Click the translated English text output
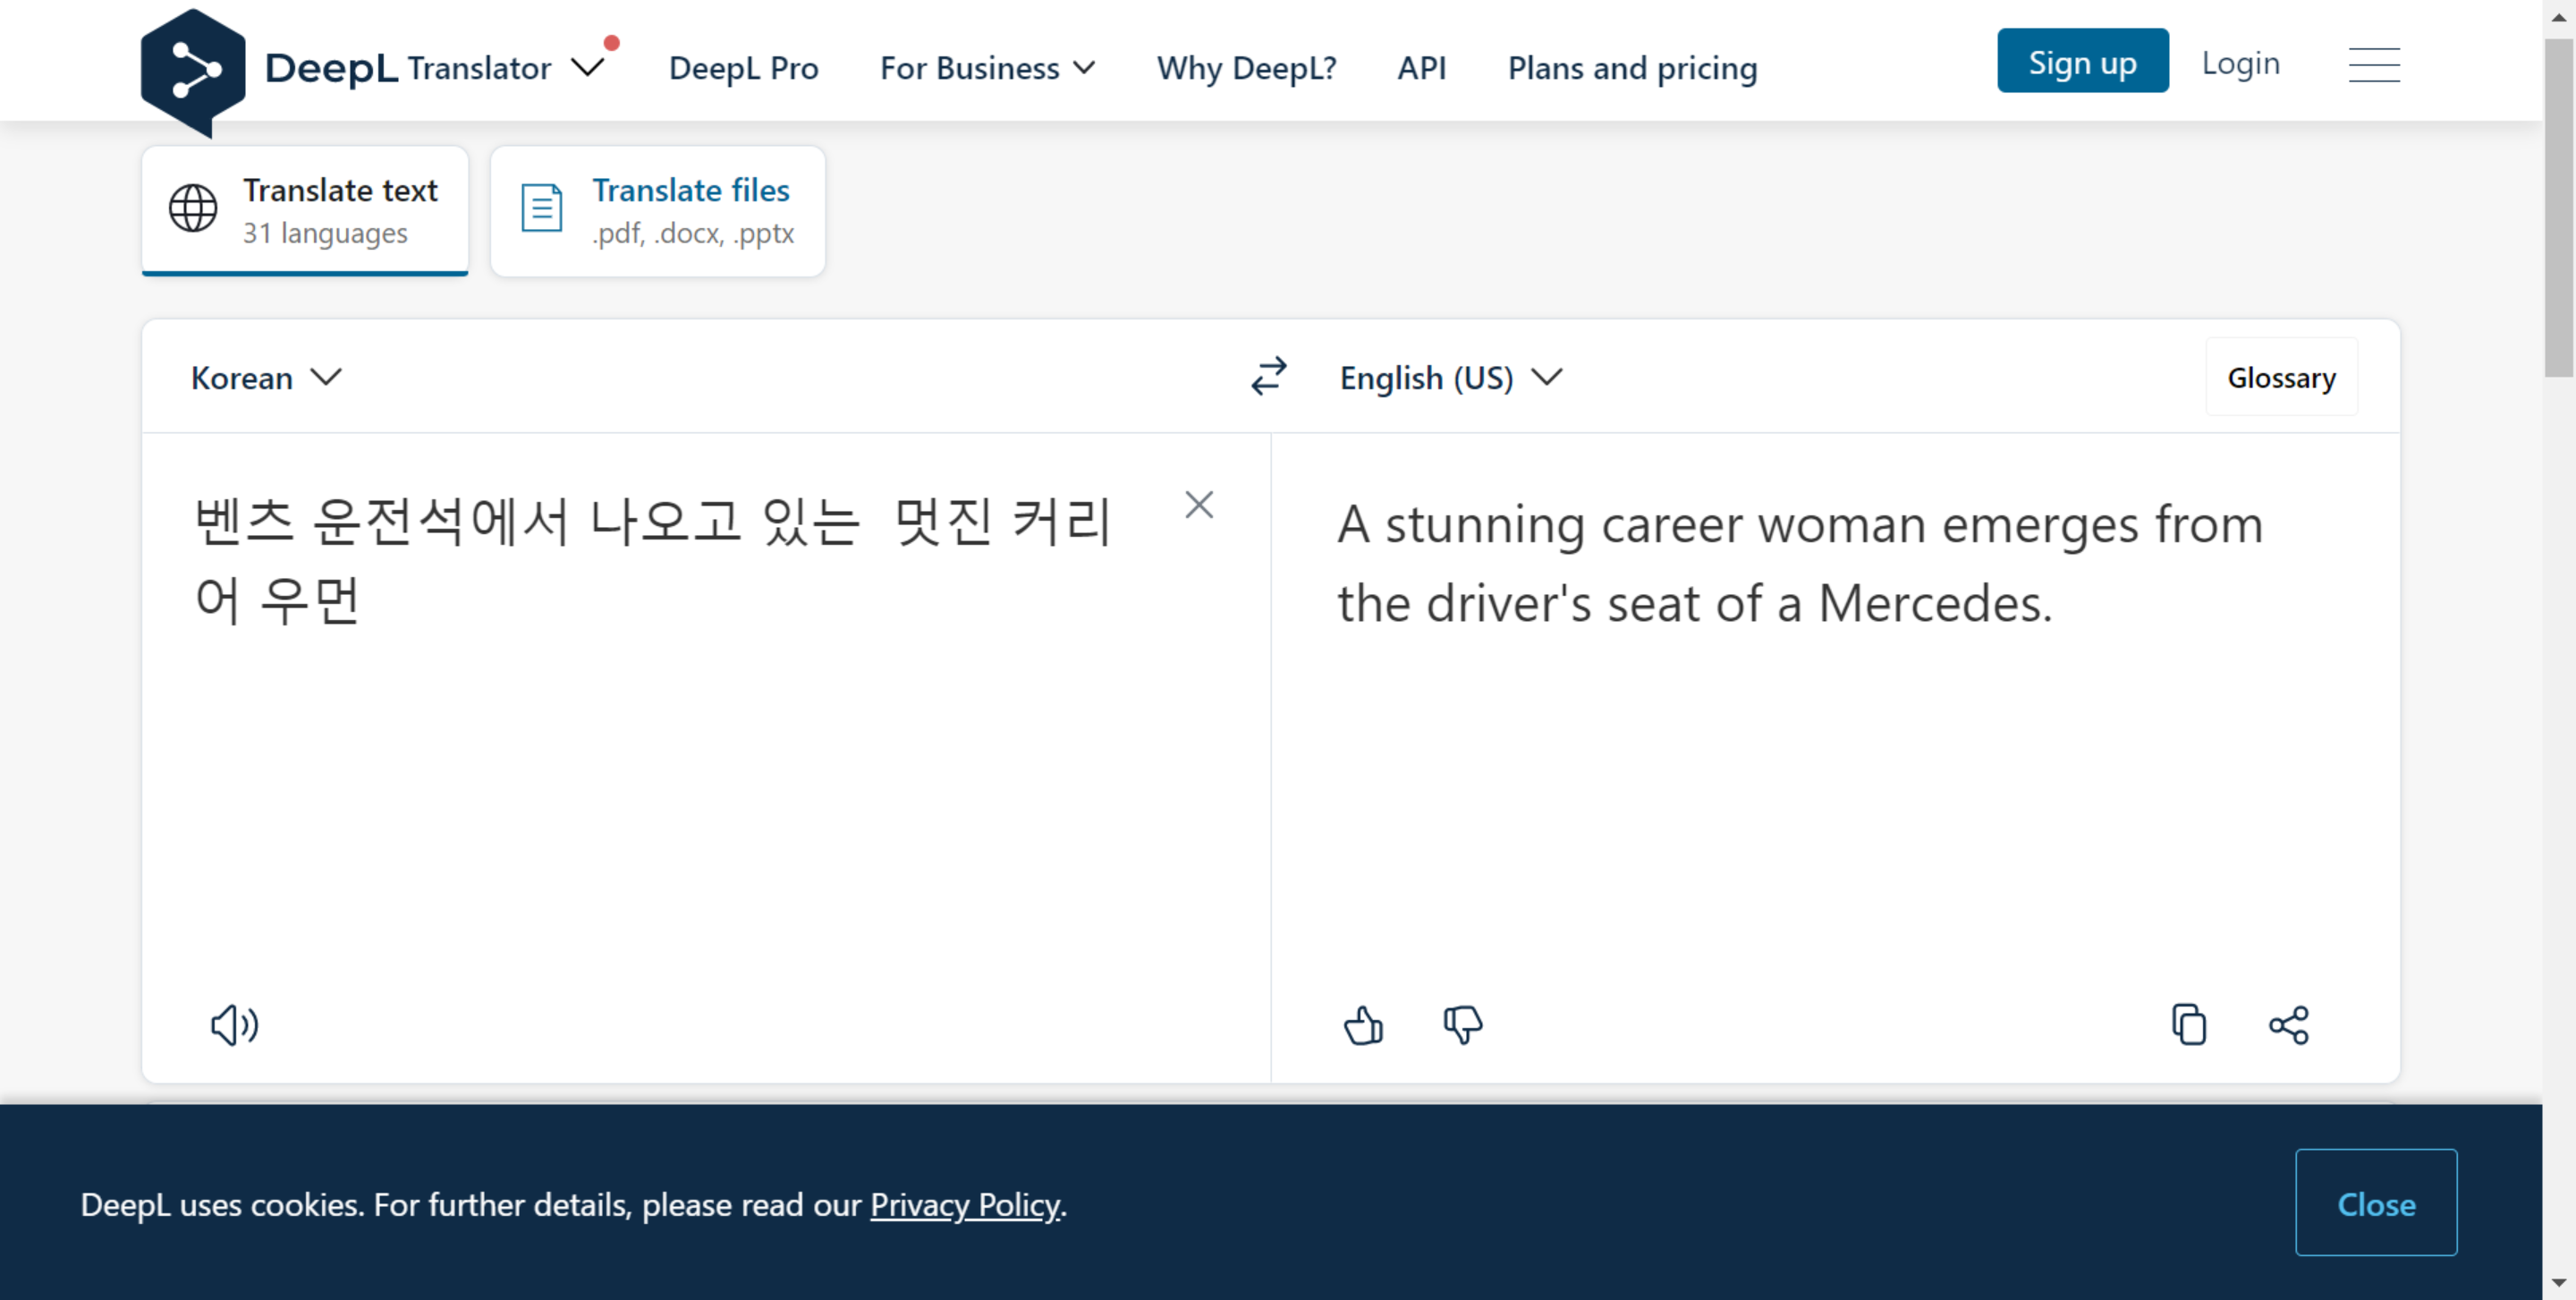Image resolution: width=2576 pixels, height=1300 pixels. point(1800,564)
